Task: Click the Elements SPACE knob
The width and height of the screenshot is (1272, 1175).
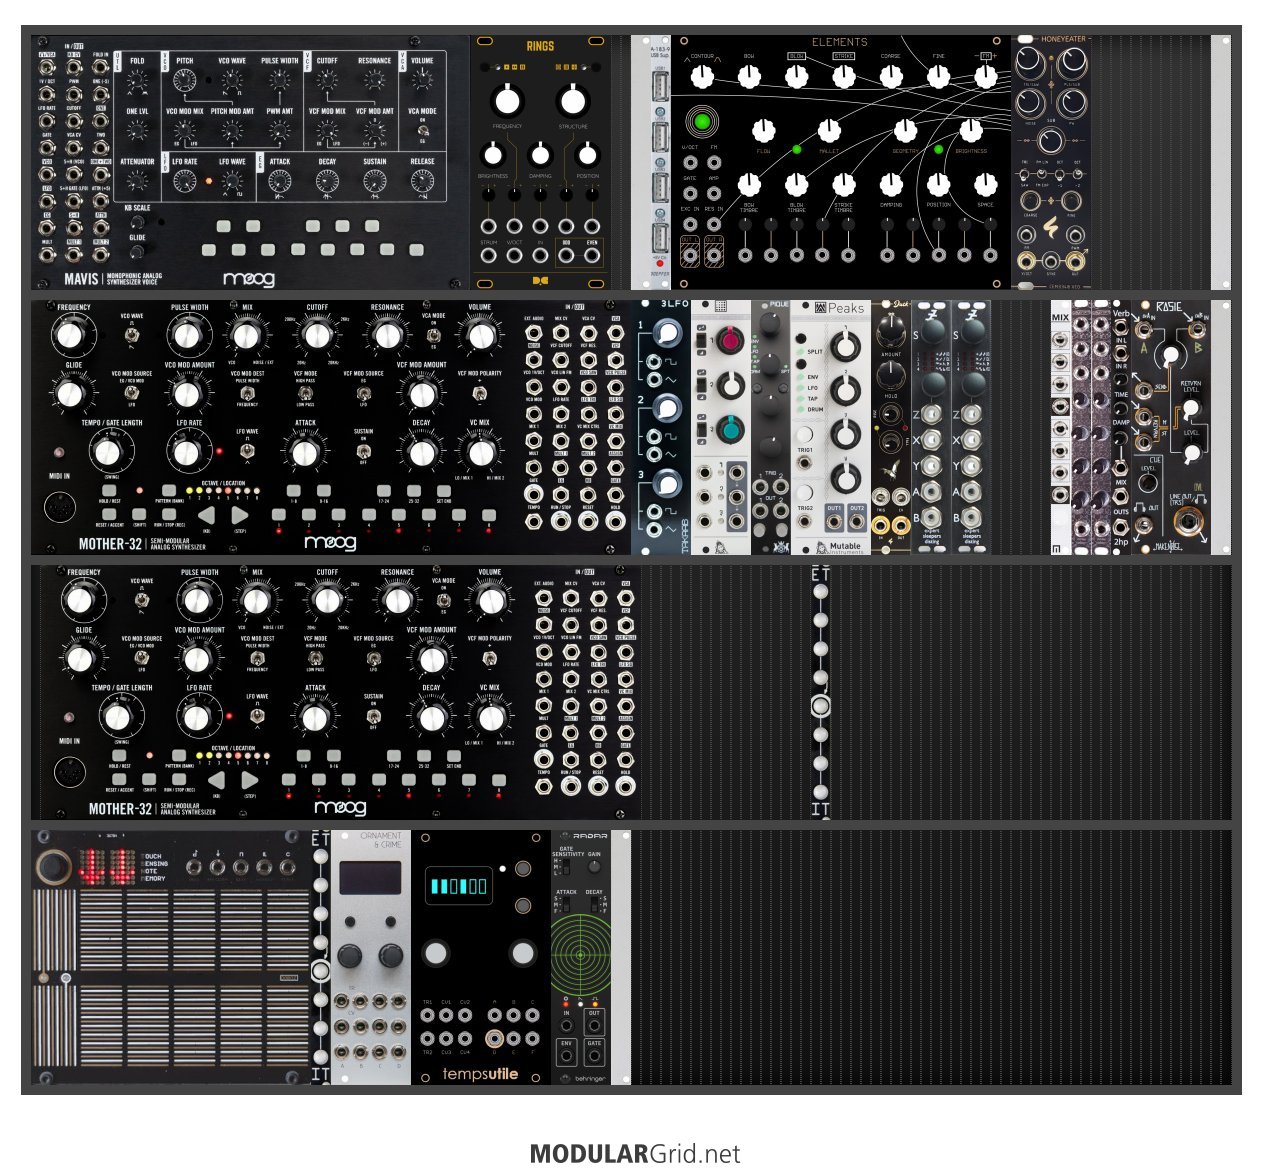Action: [986, 184]
